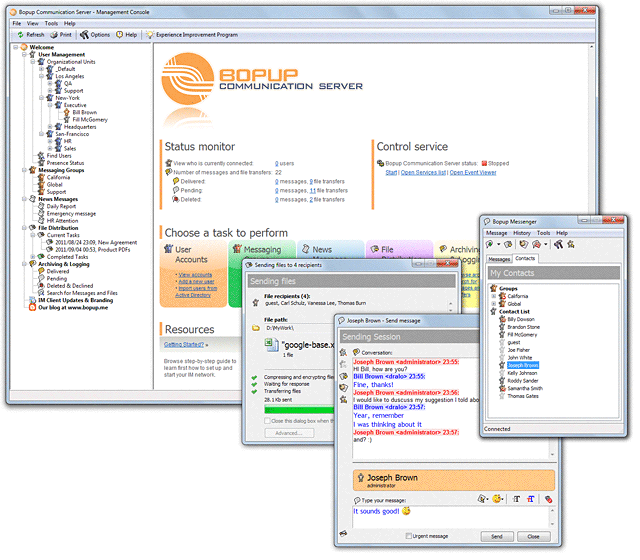Click the View accounts link

[196, 275]
